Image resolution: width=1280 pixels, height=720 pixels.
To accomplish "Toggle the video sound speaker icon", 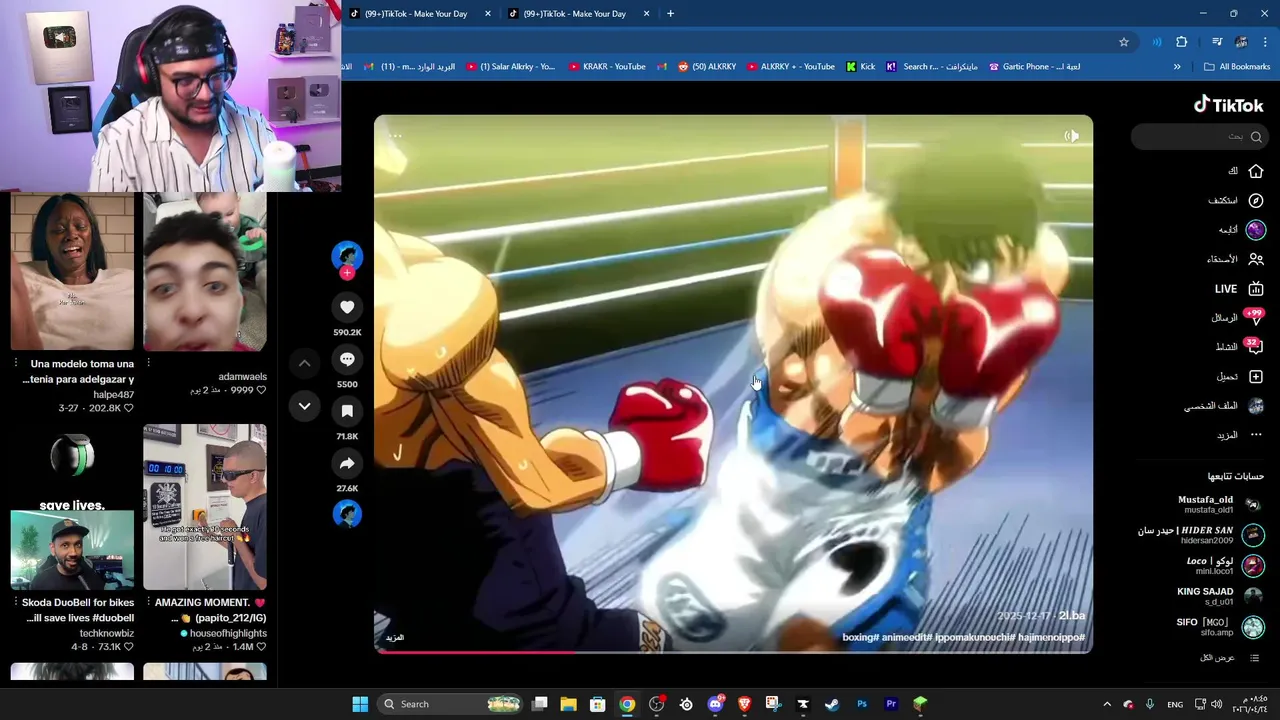I will 1071,136.
